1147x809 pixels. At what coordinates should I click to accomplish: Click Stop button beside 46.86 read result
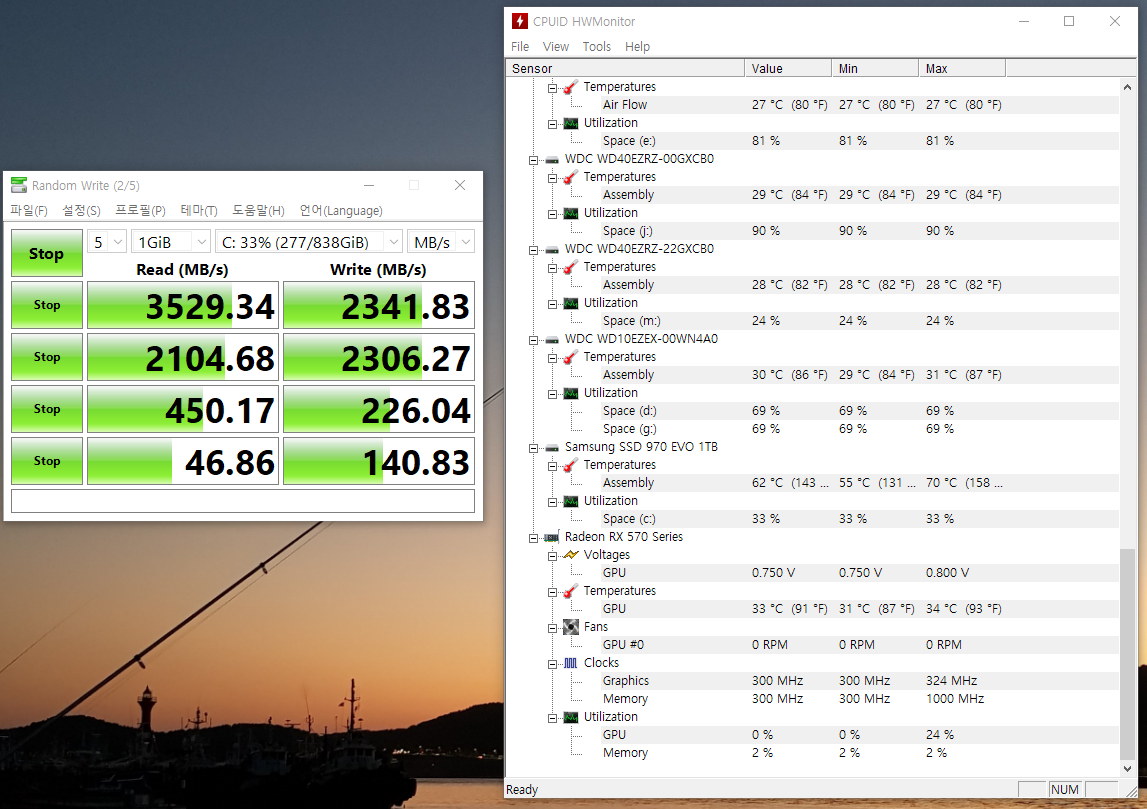tap(47, 461)
